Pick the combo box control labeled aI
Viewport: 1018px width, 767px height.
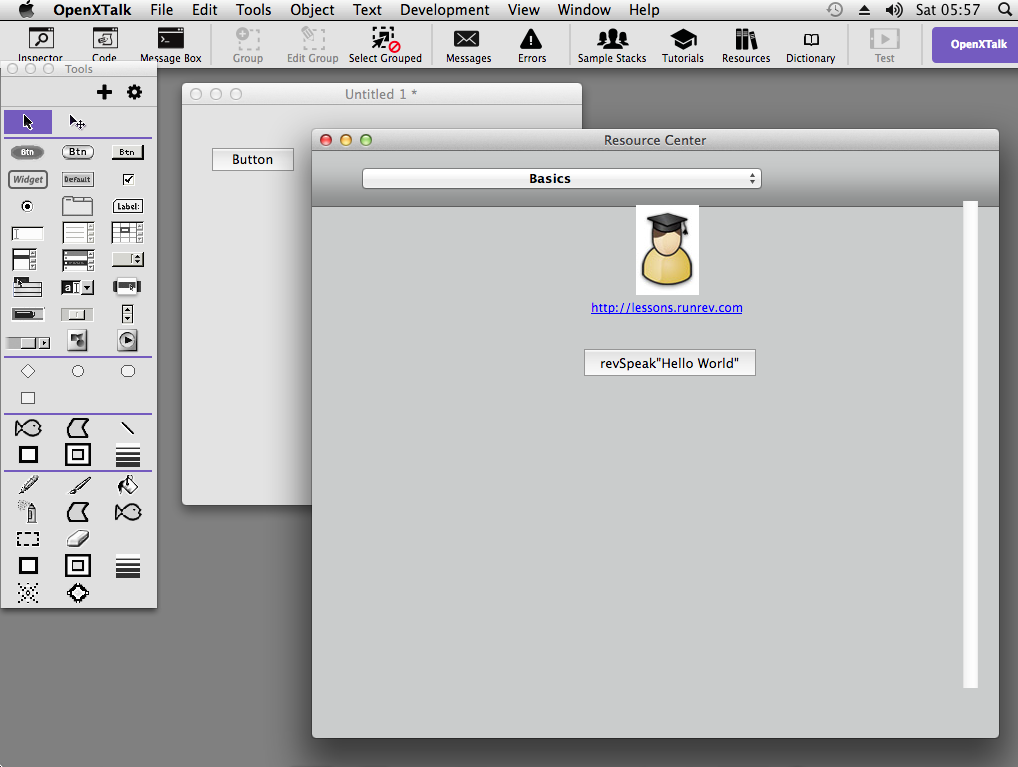pos(77,287)
